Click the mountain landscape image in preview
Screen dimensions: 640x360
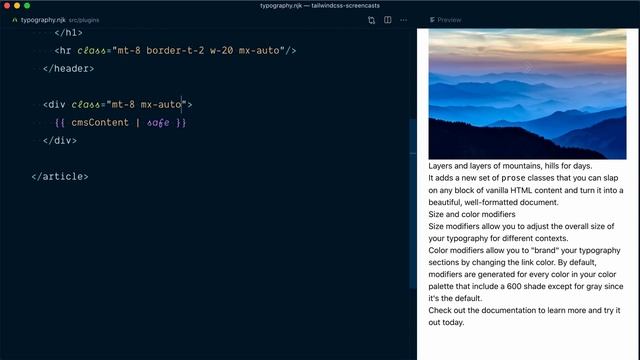[x=527, y=94]
